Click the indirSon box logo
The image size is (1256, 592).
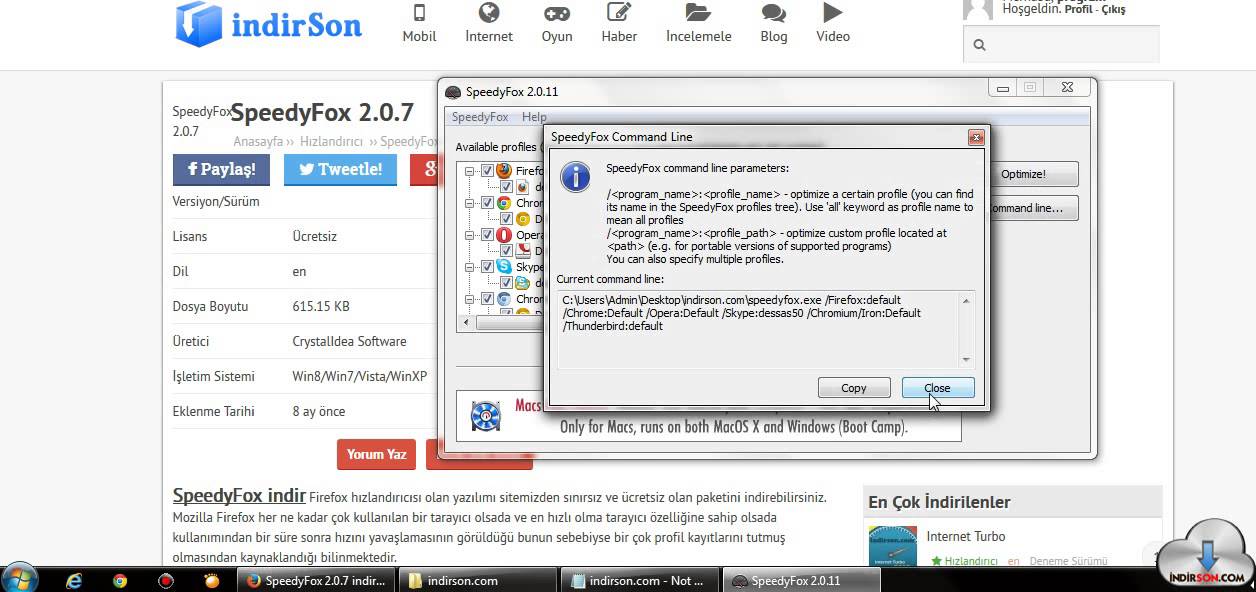pyautogui.click(x=198, y=23)
